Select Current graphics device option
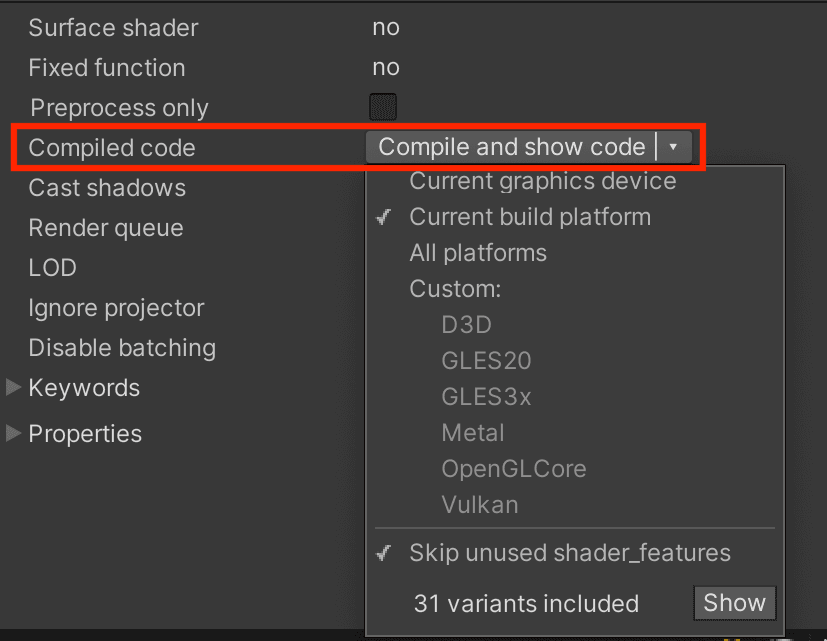Viewport: 827px width, 641px height. coord(542,181)
